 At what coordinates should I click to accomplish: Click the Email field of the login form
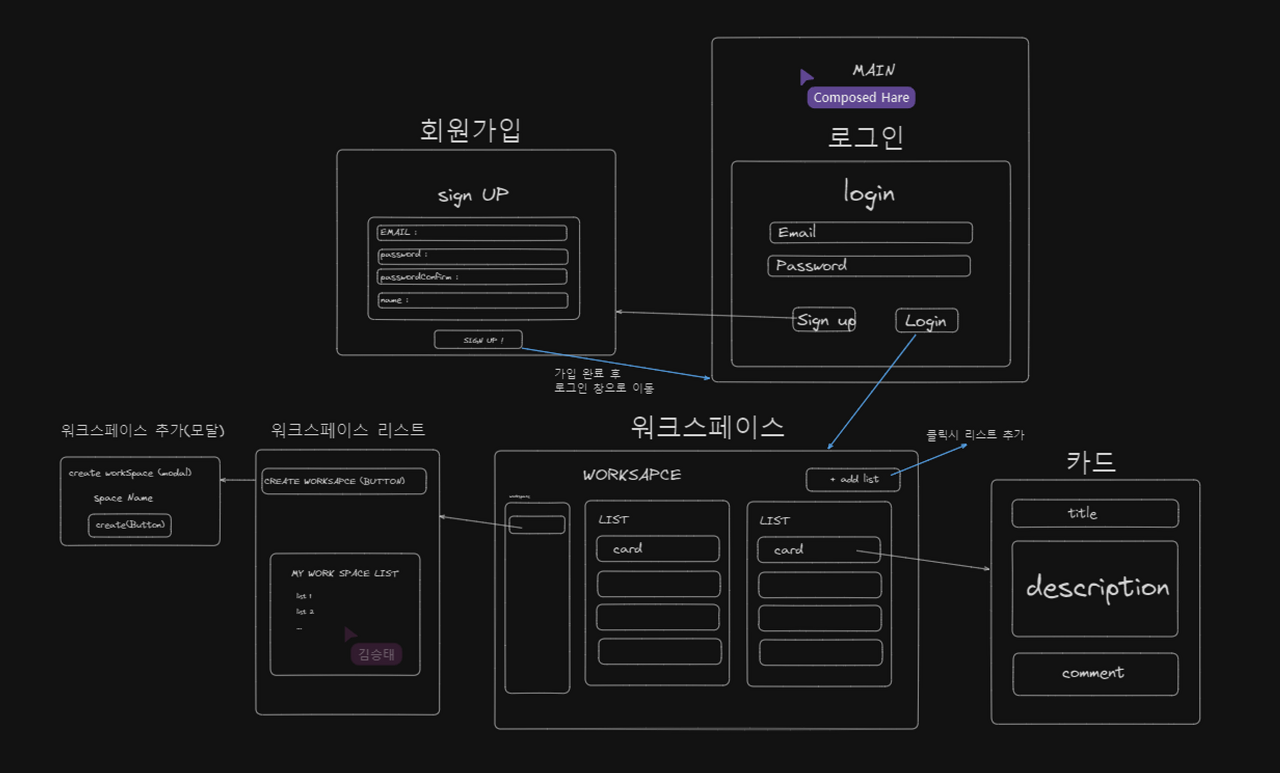tap(869, 232)
